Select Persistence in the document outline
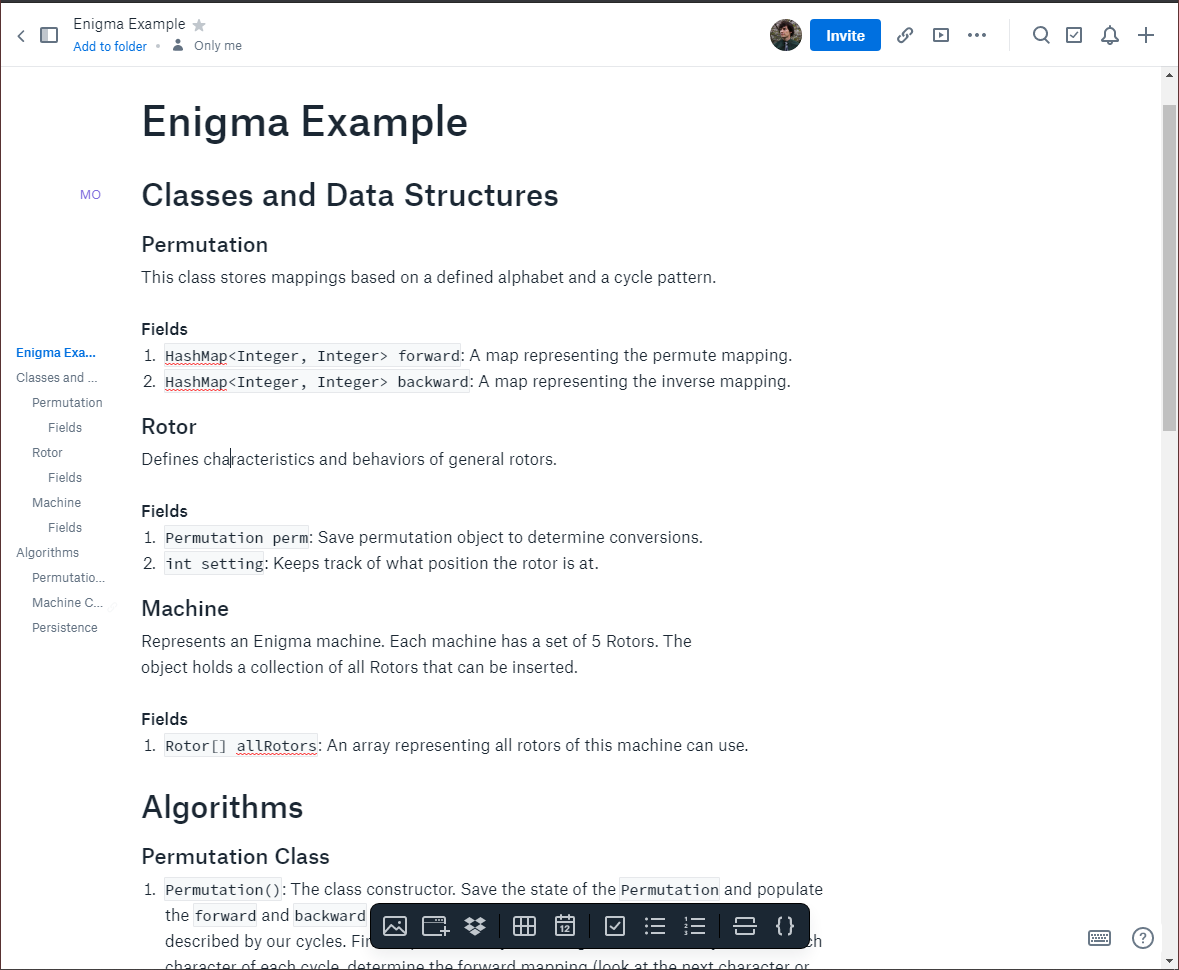 pos(64,627)
